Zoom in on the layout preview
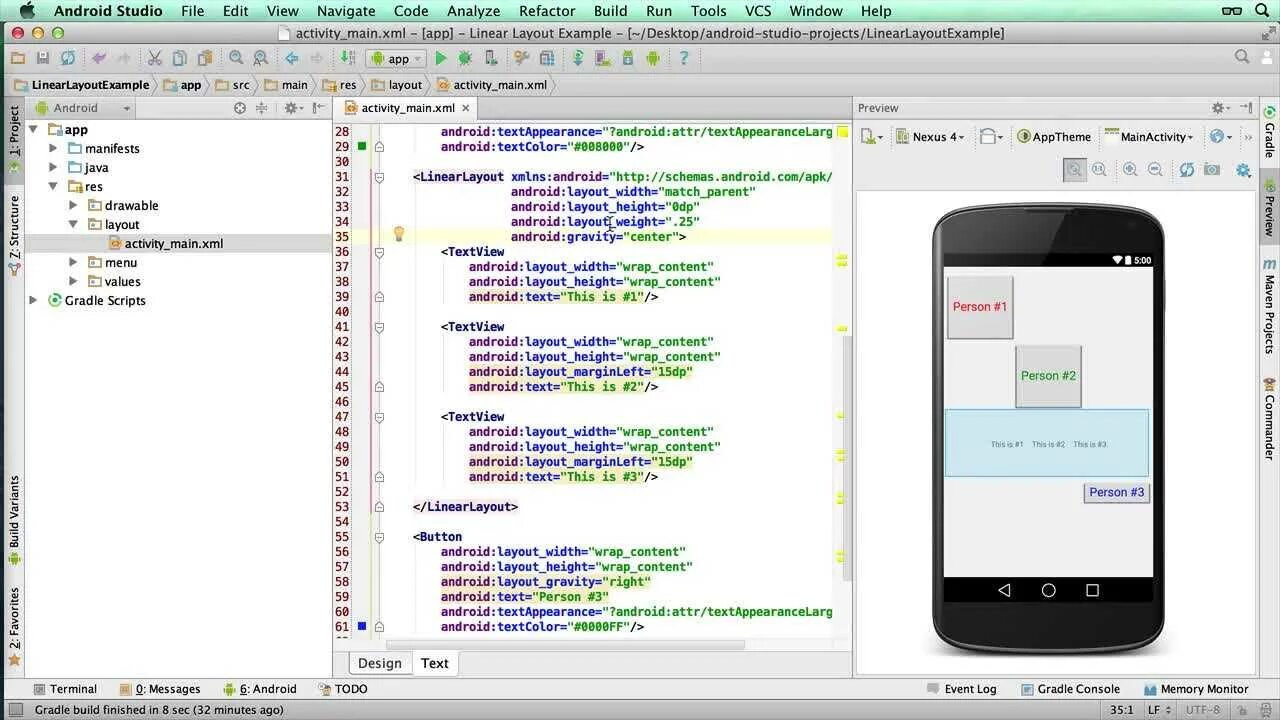The image size is (1280, 720). tap(1130, 170)
